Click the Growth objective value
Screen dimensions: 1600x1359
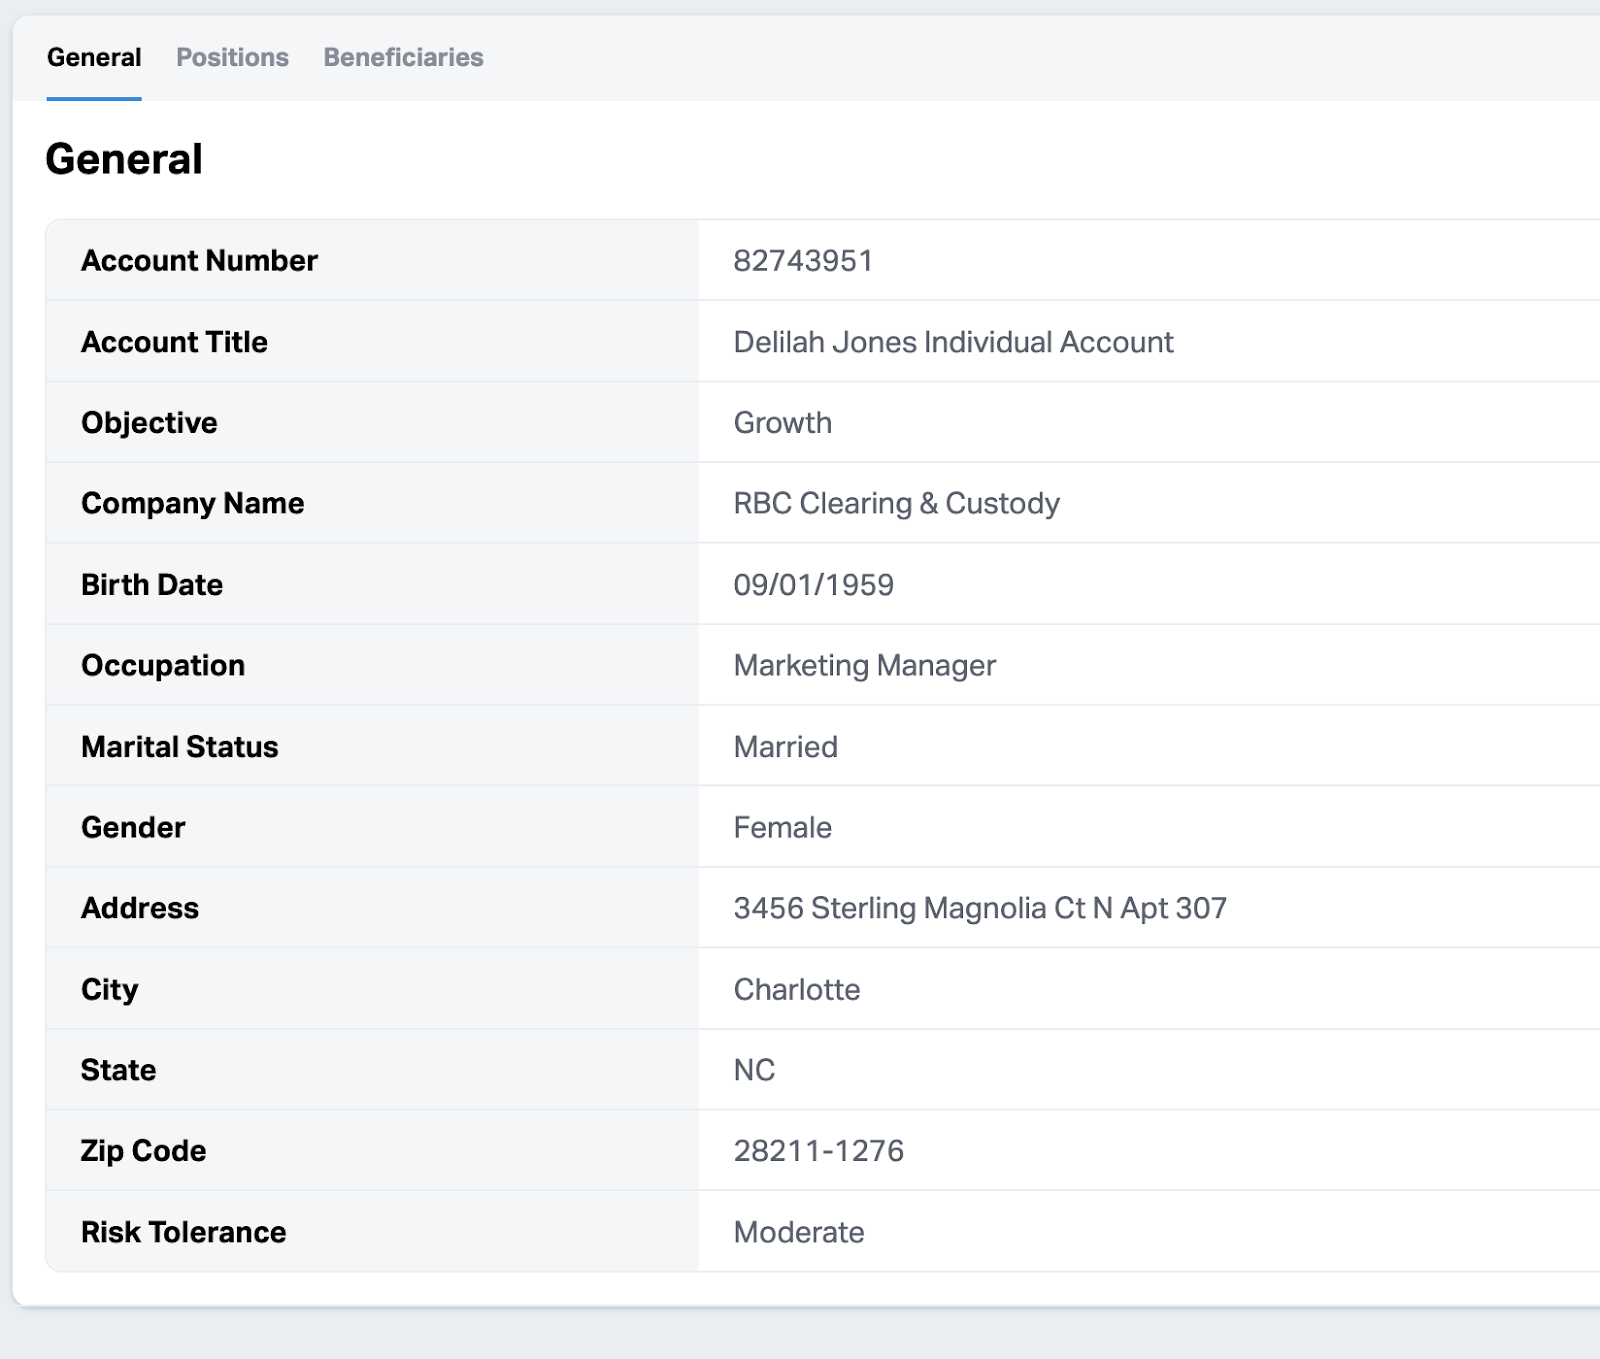coord(782,423)
